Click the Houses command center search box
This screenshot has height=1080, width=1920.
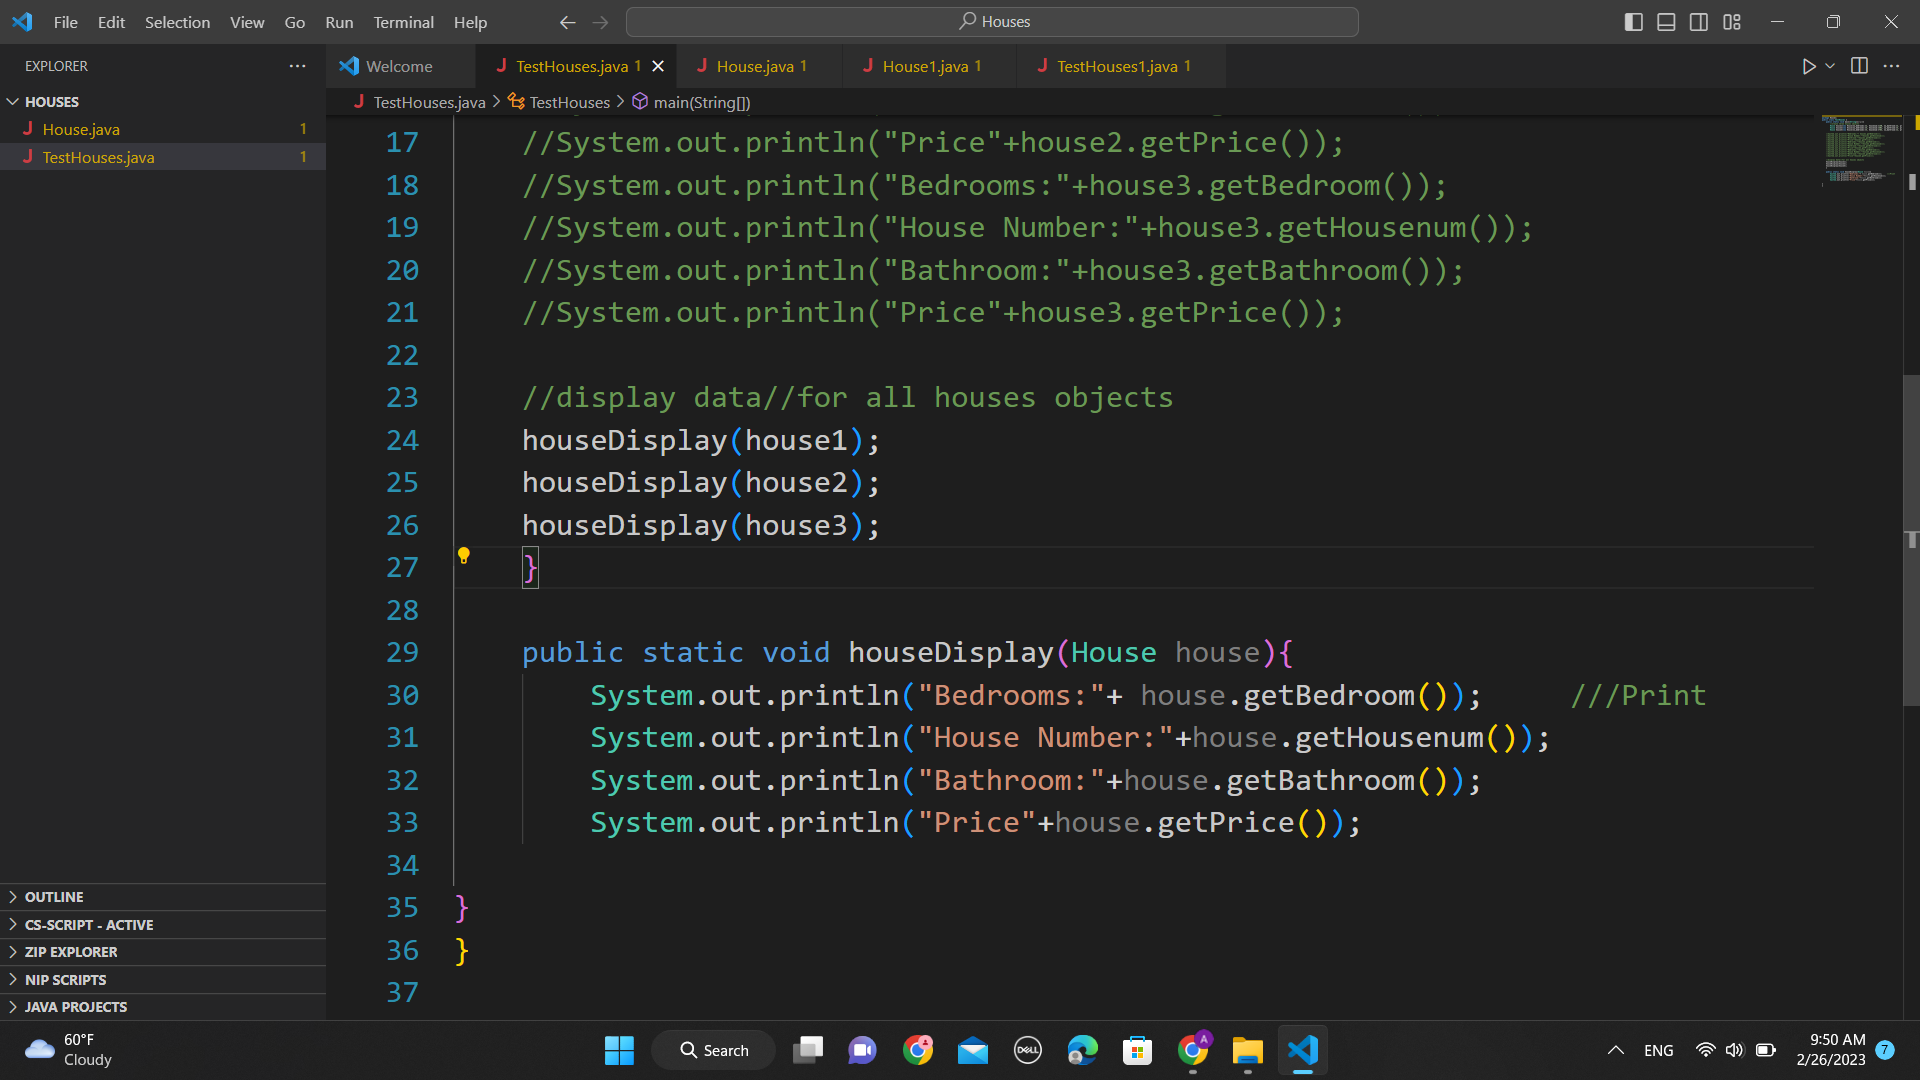pyautogui.click(x=992, y=22)
